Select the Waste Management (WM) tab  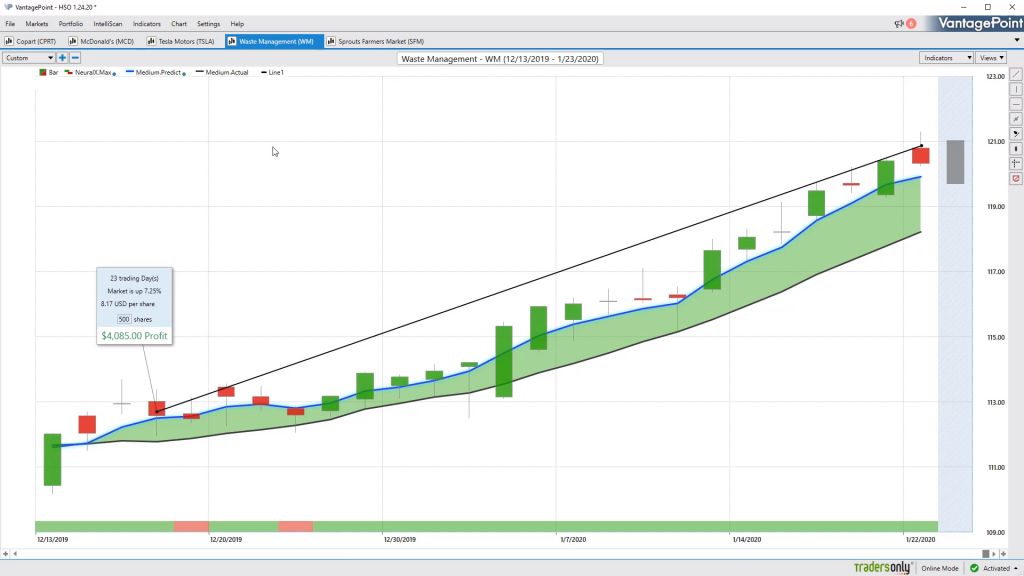[274, 41]
